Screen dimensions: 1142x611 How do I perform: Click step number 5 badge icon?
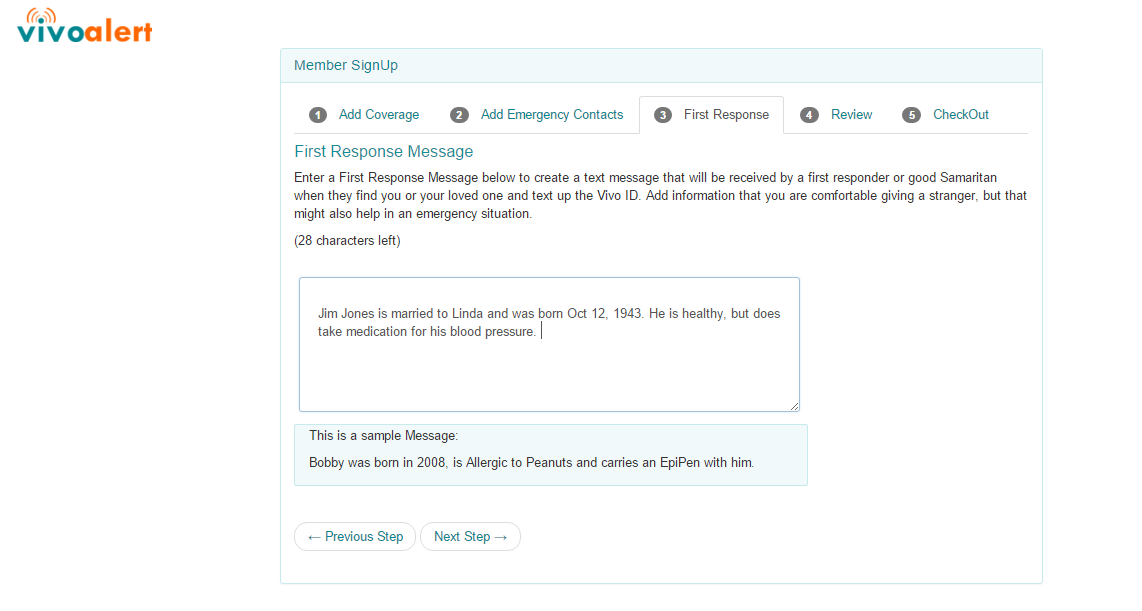pos(911,115)
